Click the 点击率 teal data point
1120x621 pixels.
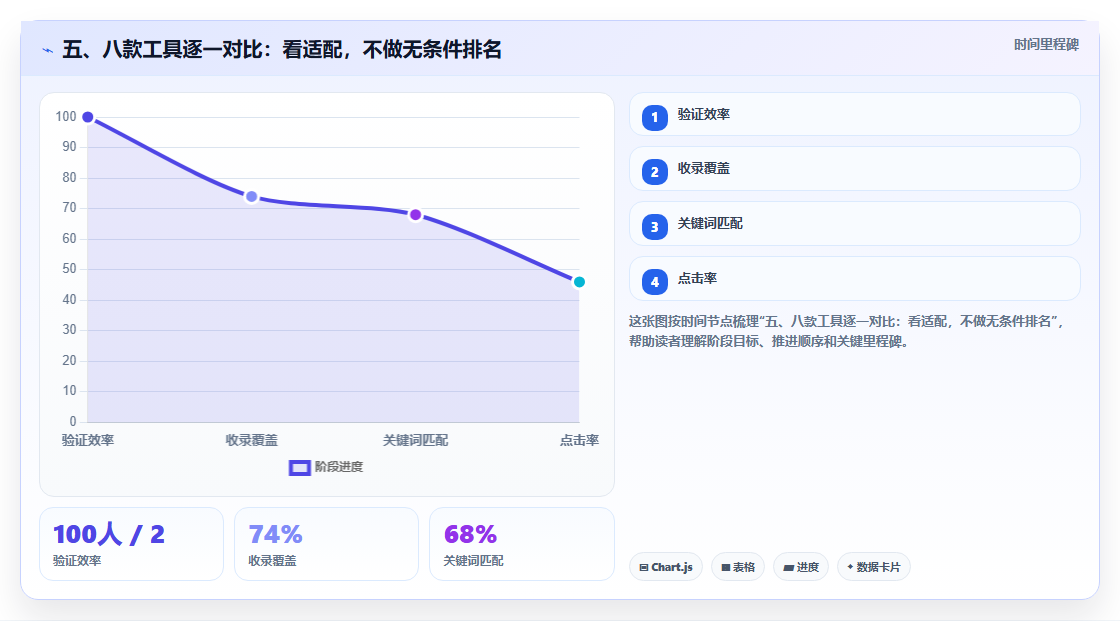tap(579, 282)
